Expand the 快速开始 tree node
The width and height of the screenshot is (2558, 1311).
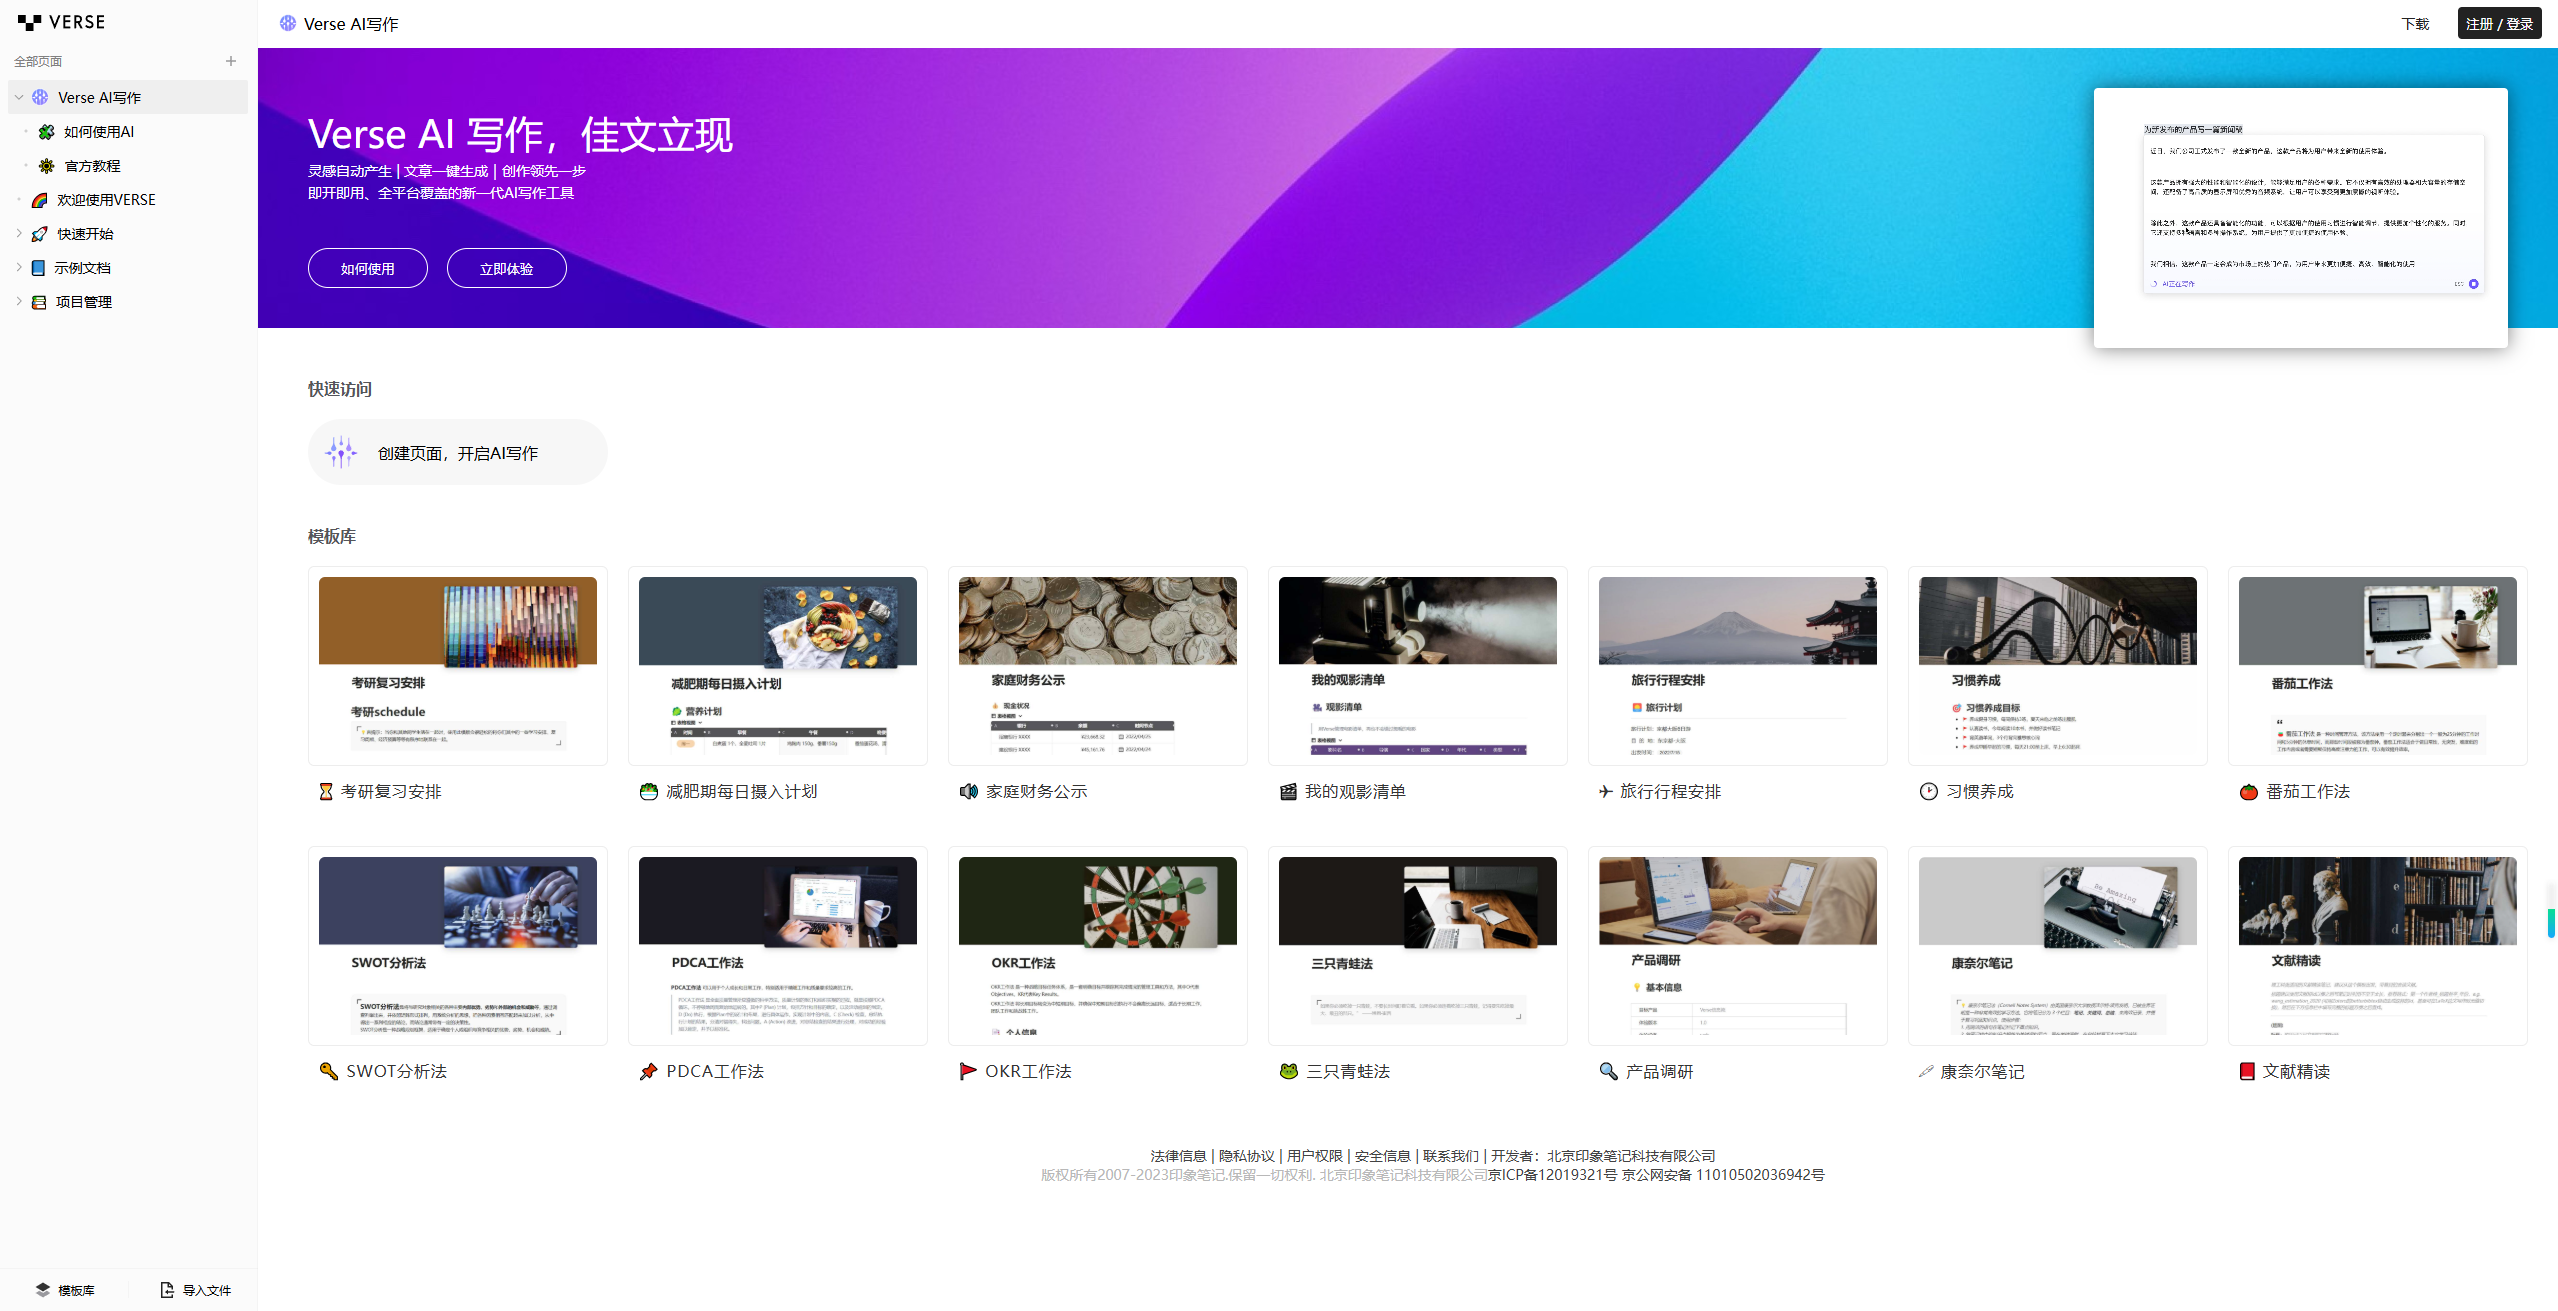[18, 233]
